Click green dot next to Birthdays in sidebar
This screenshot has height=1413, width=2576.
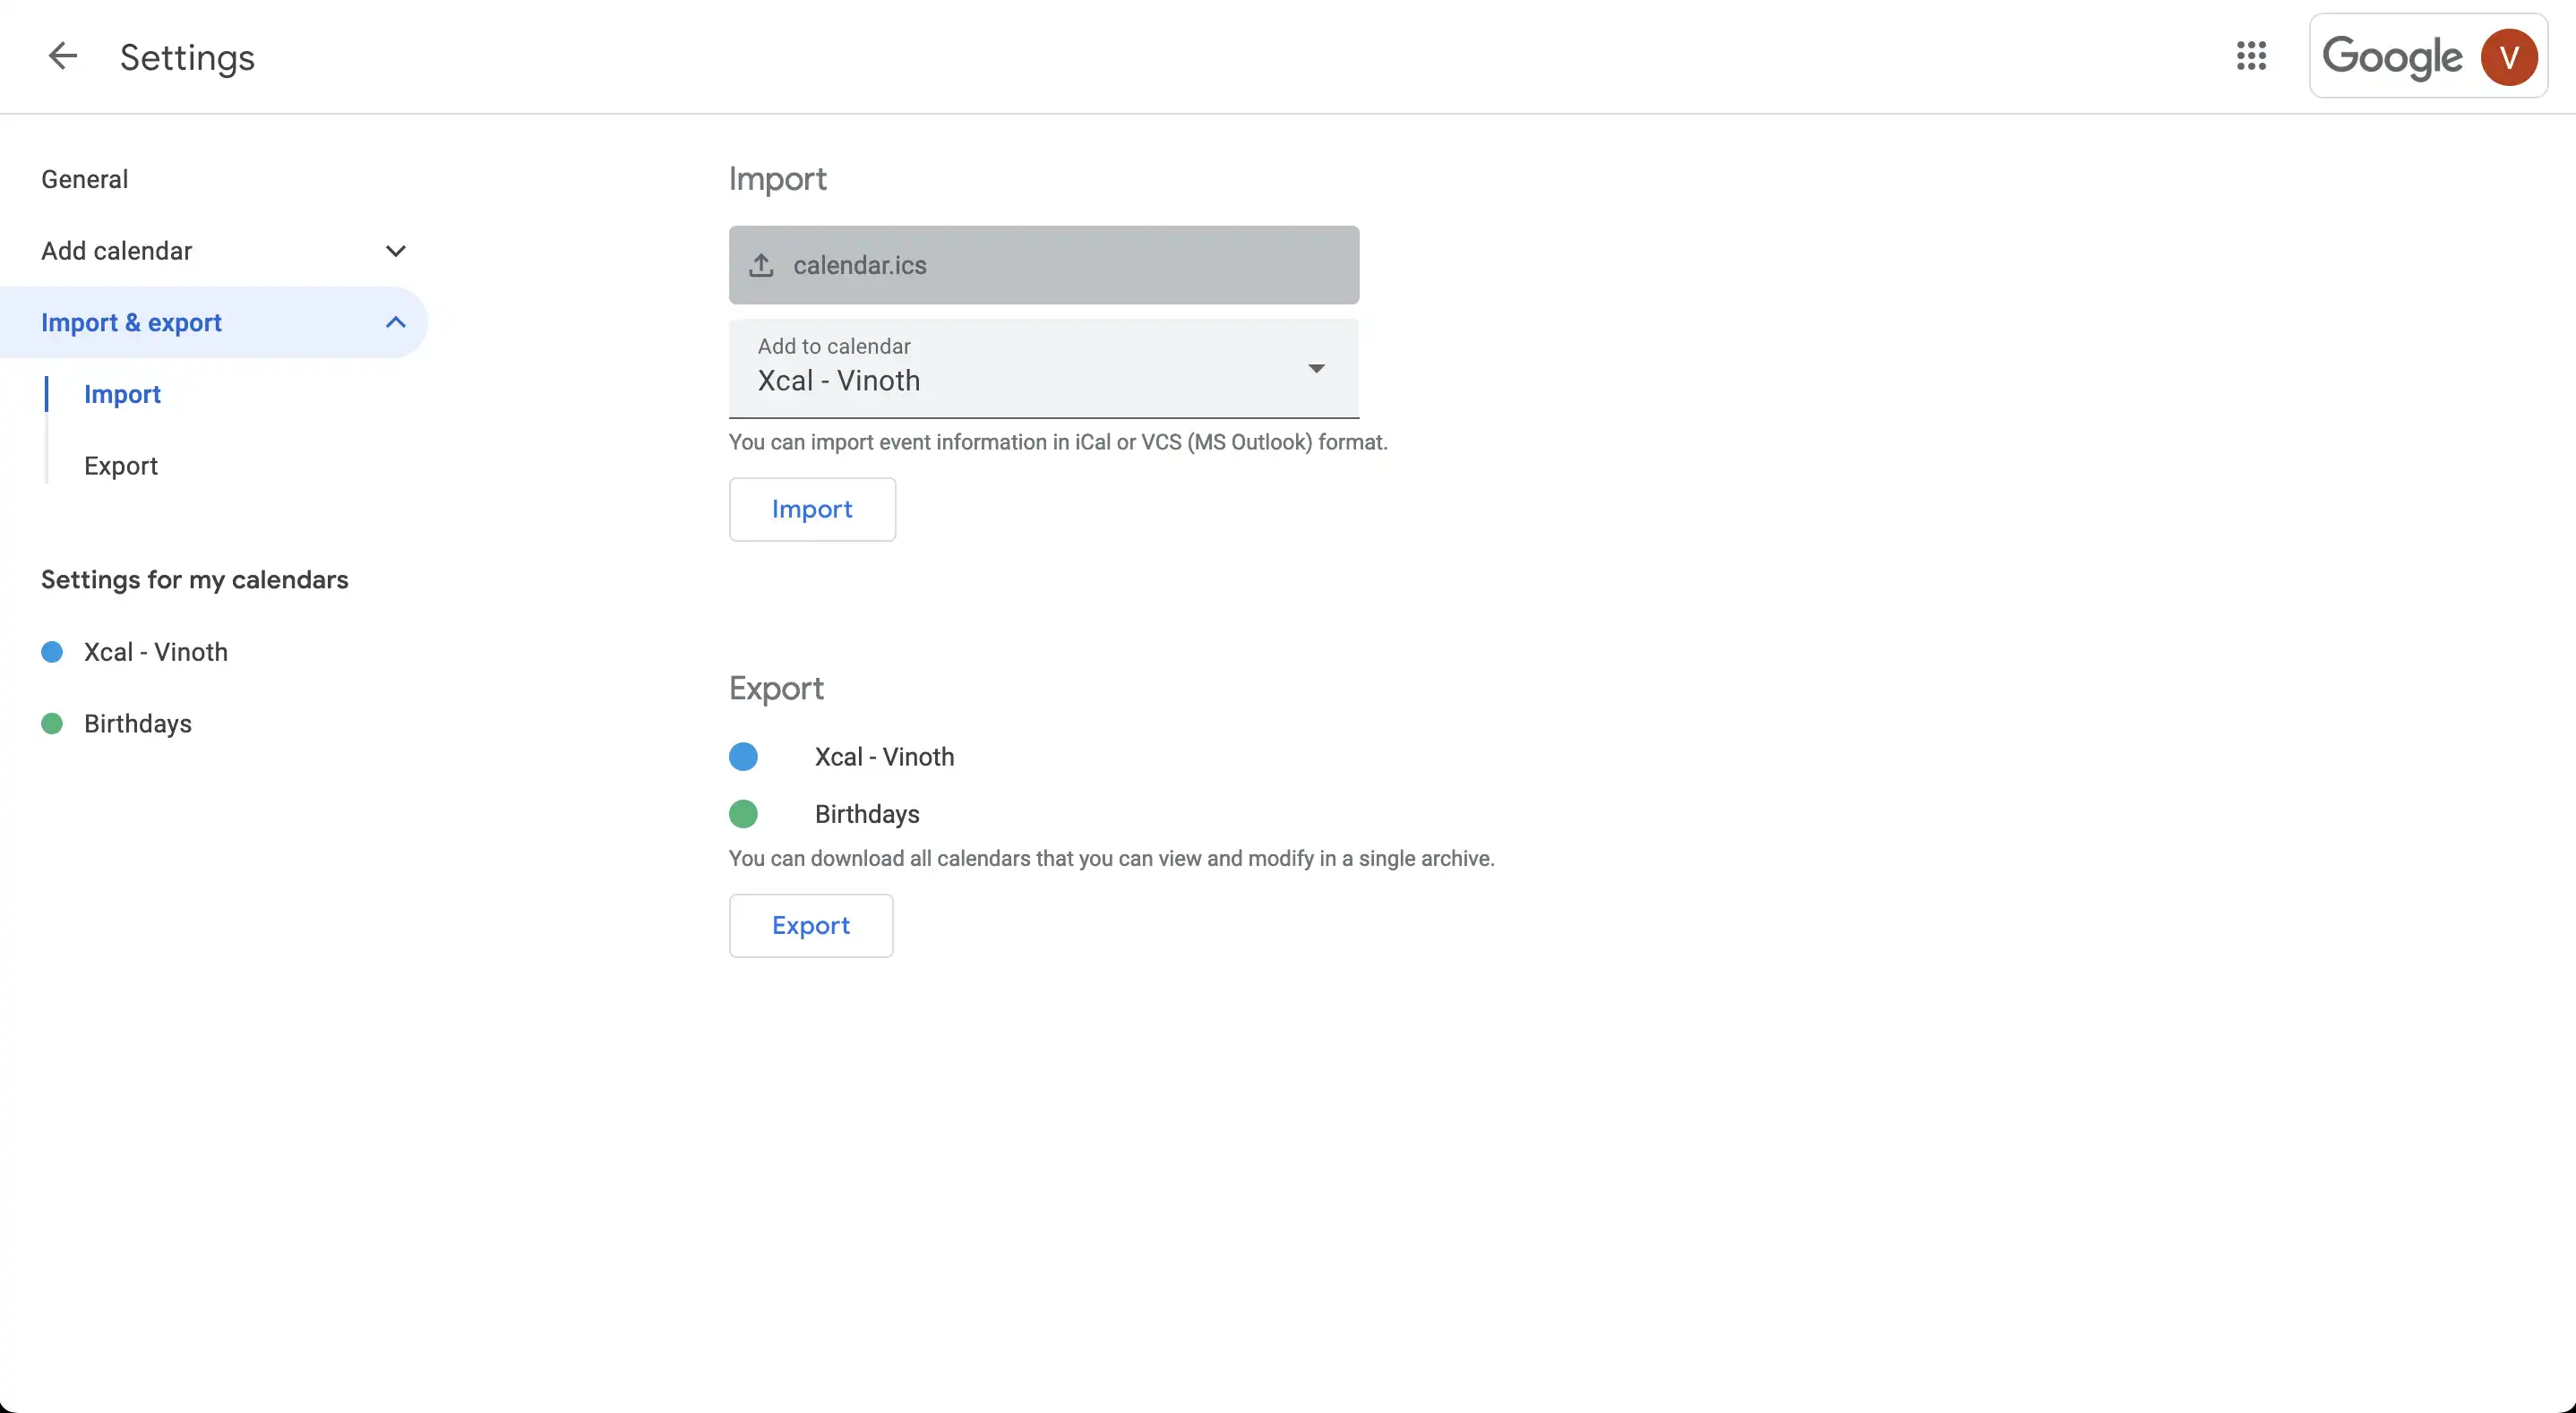pos(52,724)
